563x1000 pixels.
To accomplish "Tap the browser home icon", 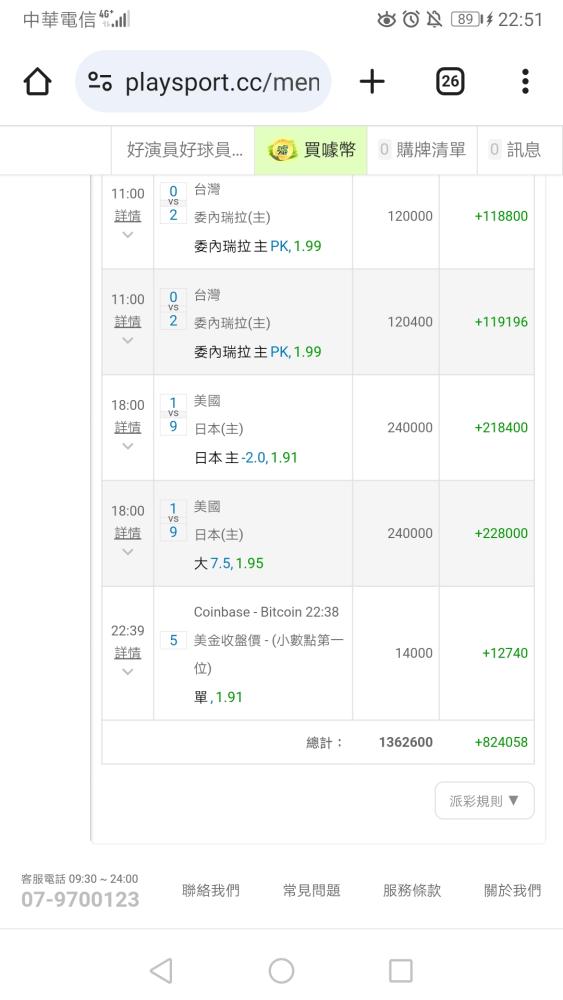I will [37, 82].
